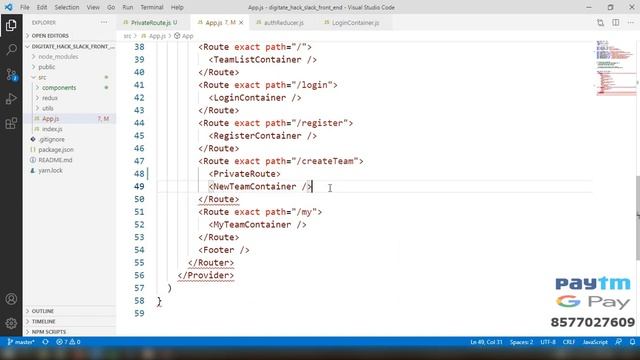Switch to the authReducer.js tab
Viewport: 640px width, 360px height.
(x=283, y=22)
